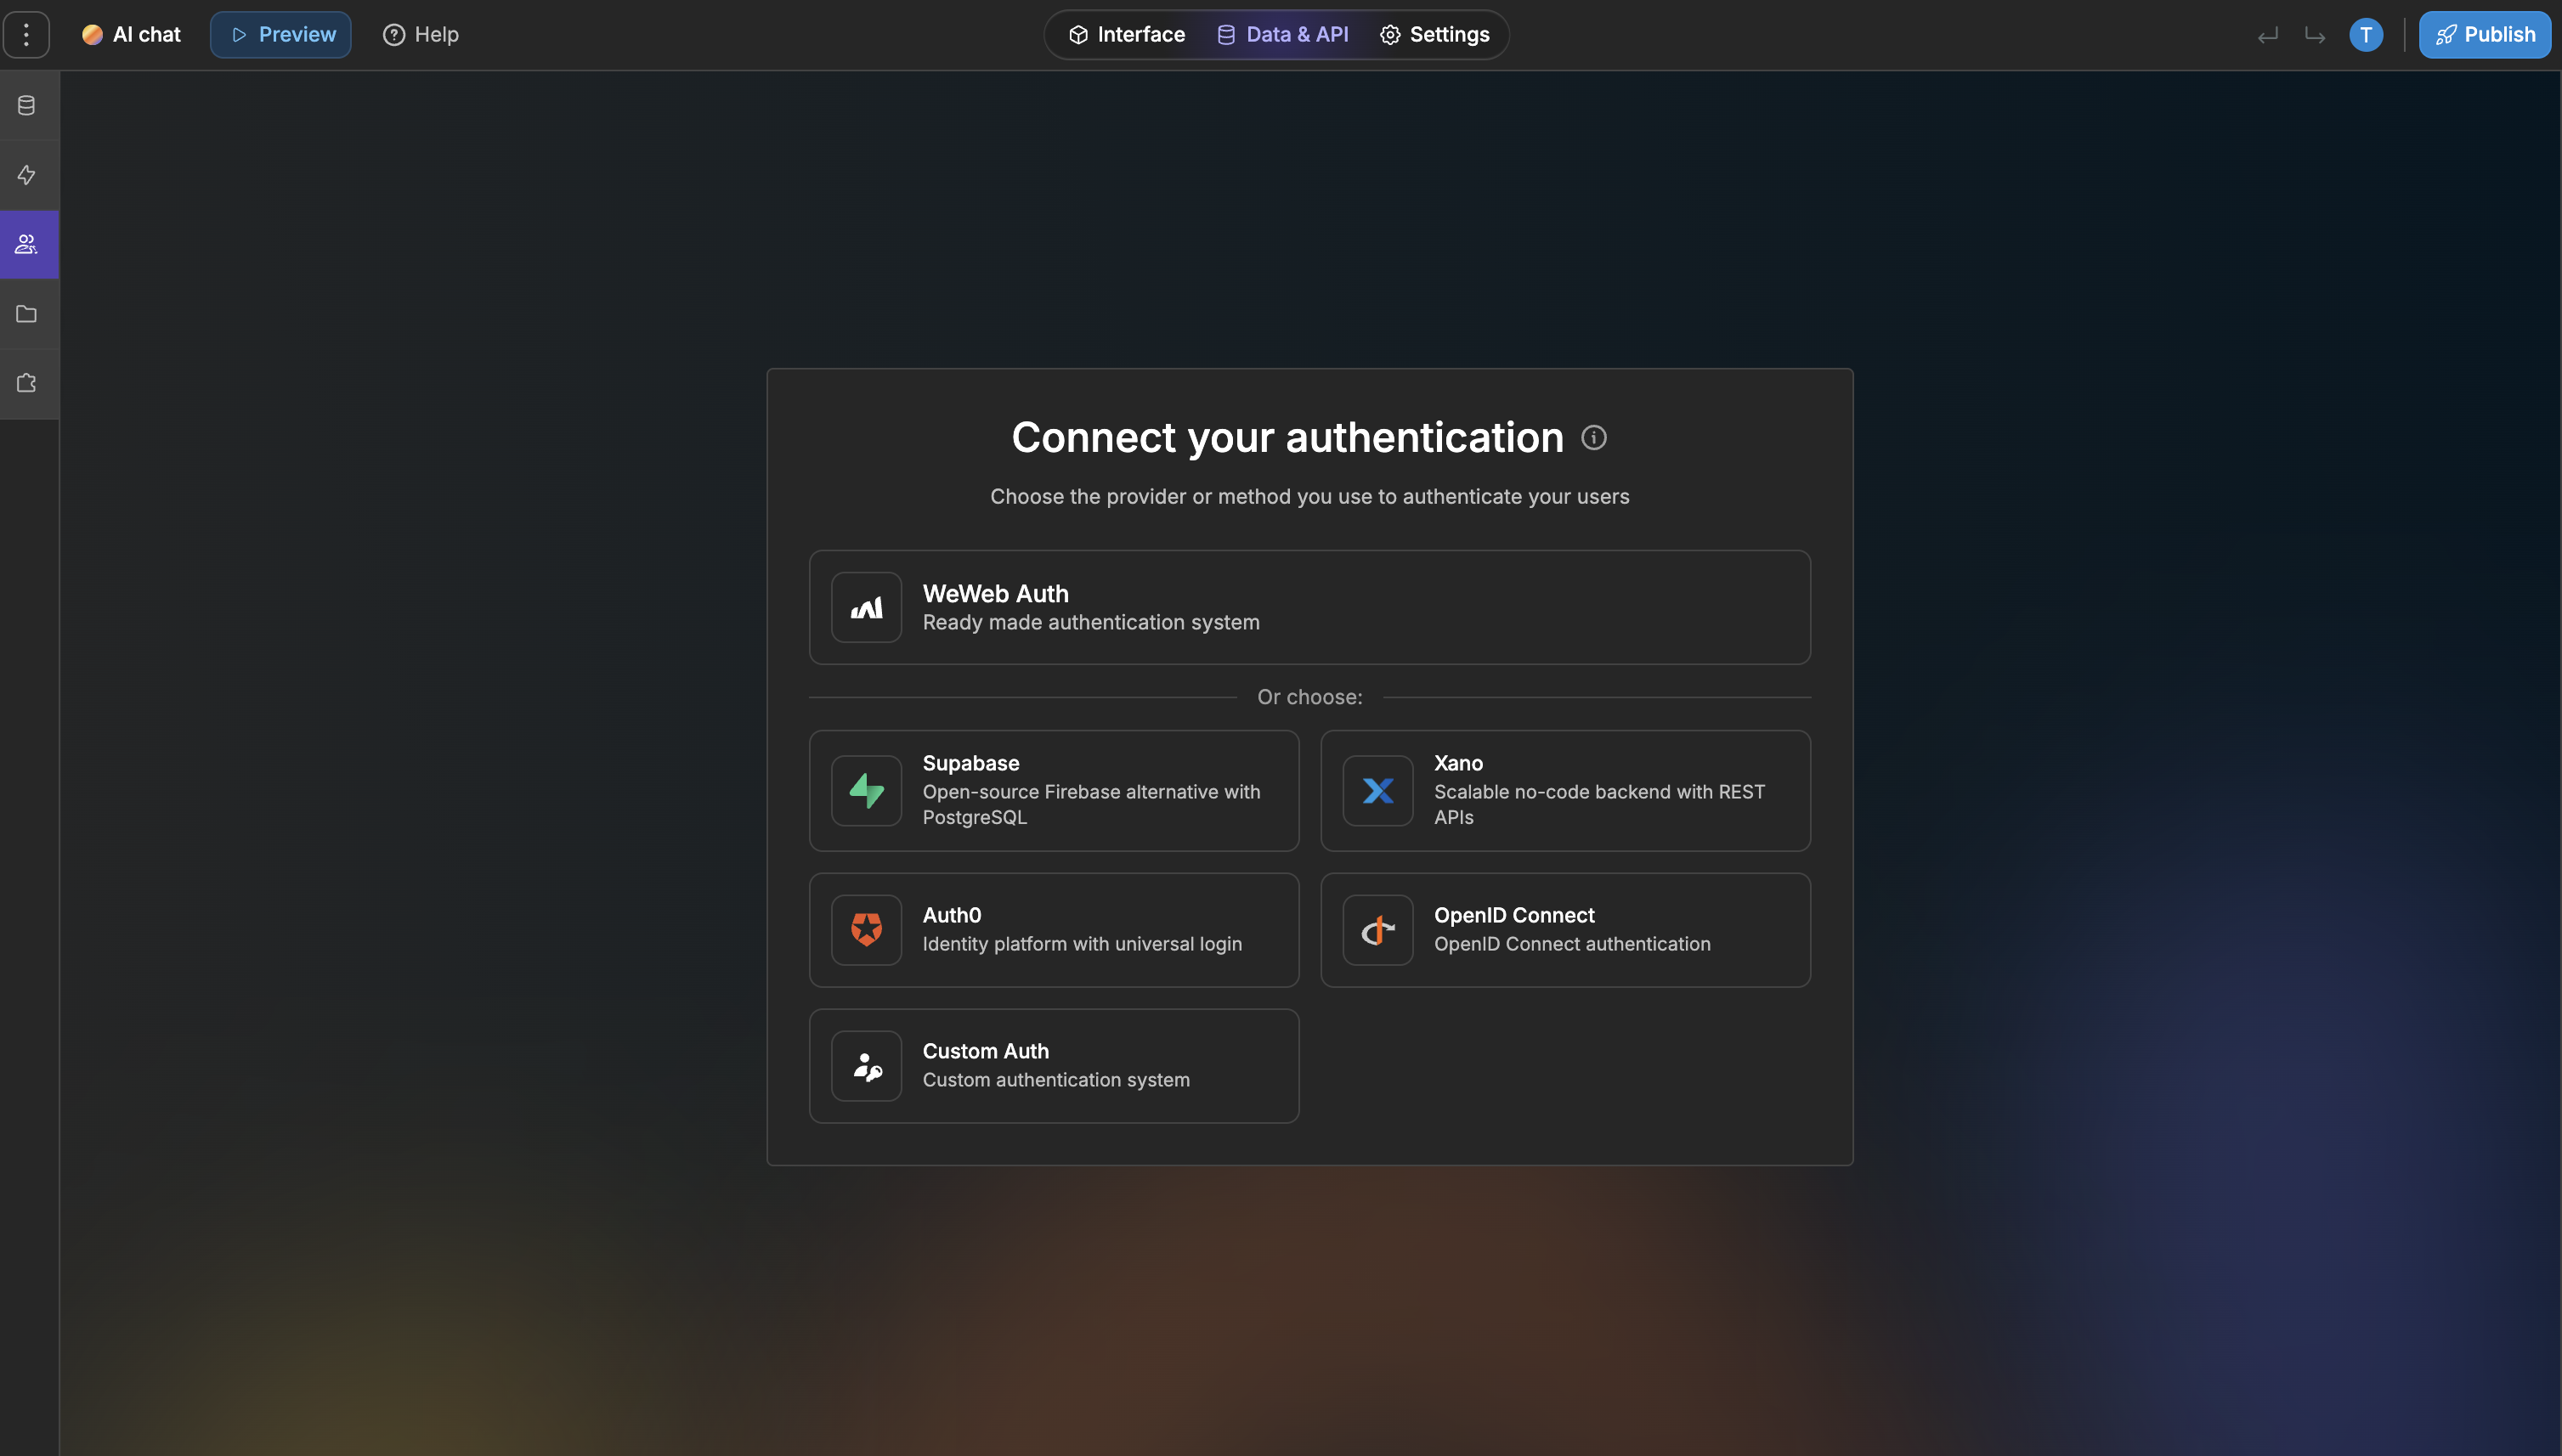The width and height of the screenshot is (2562, 1456).
Task: Click the OpenID Connect logo
Action: (x=1378, y=930)
